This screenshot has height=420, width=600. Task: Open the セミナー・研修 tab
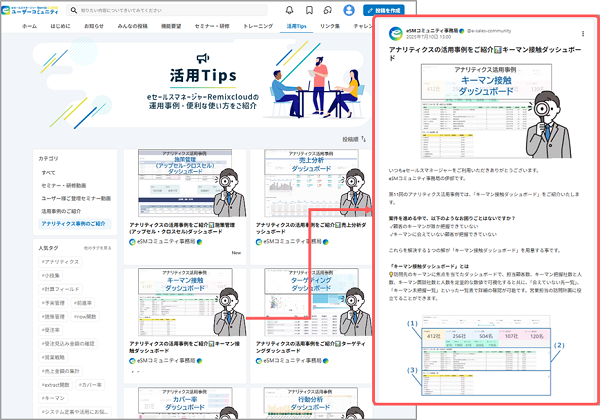(212, 26)
